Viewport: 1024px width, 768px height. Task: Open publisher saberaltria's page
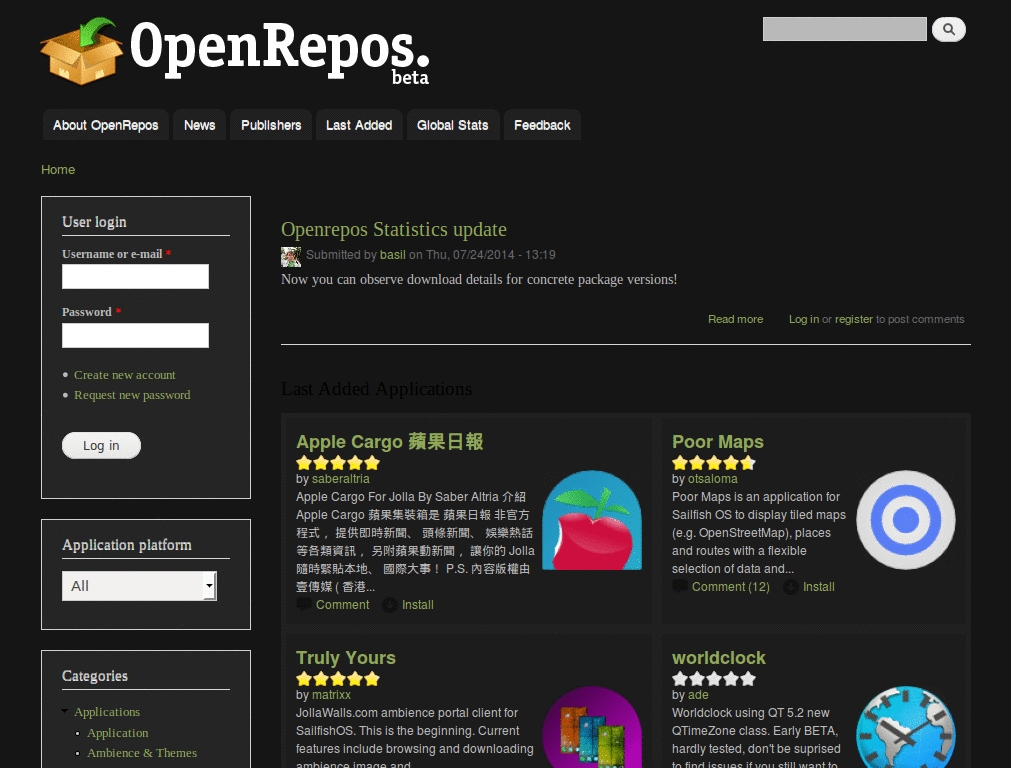pyautogui.click(x=340, y=479)
